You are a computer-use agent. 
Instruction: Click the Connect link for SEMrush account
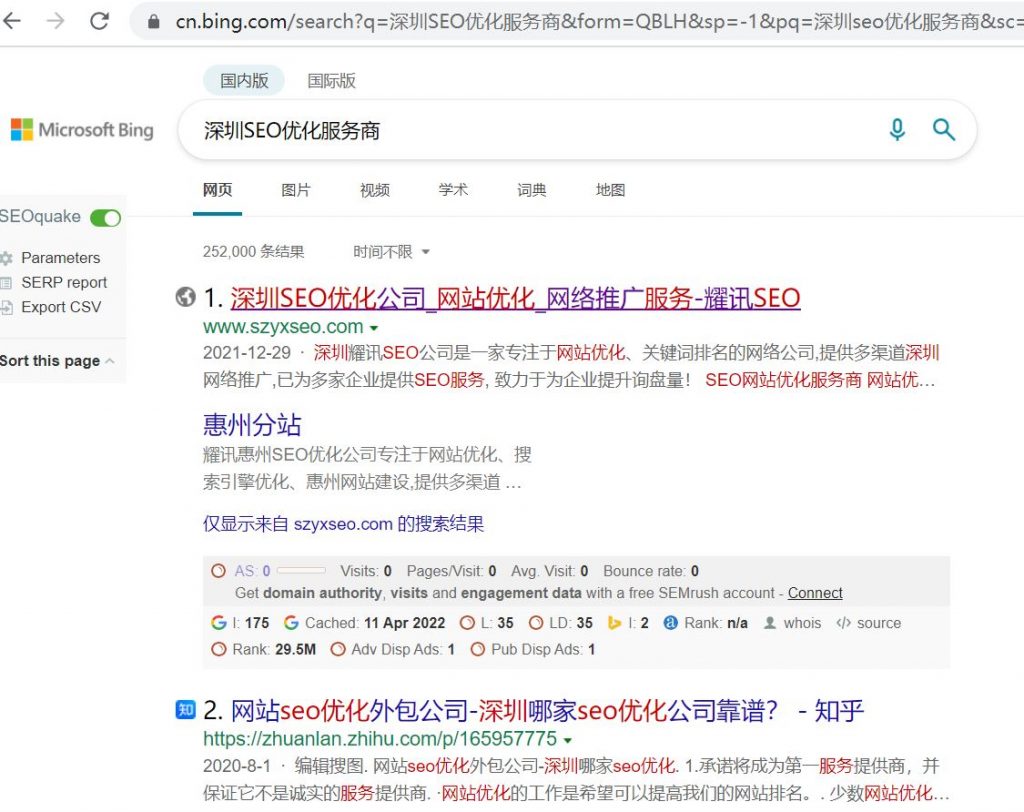pos(814,592)
